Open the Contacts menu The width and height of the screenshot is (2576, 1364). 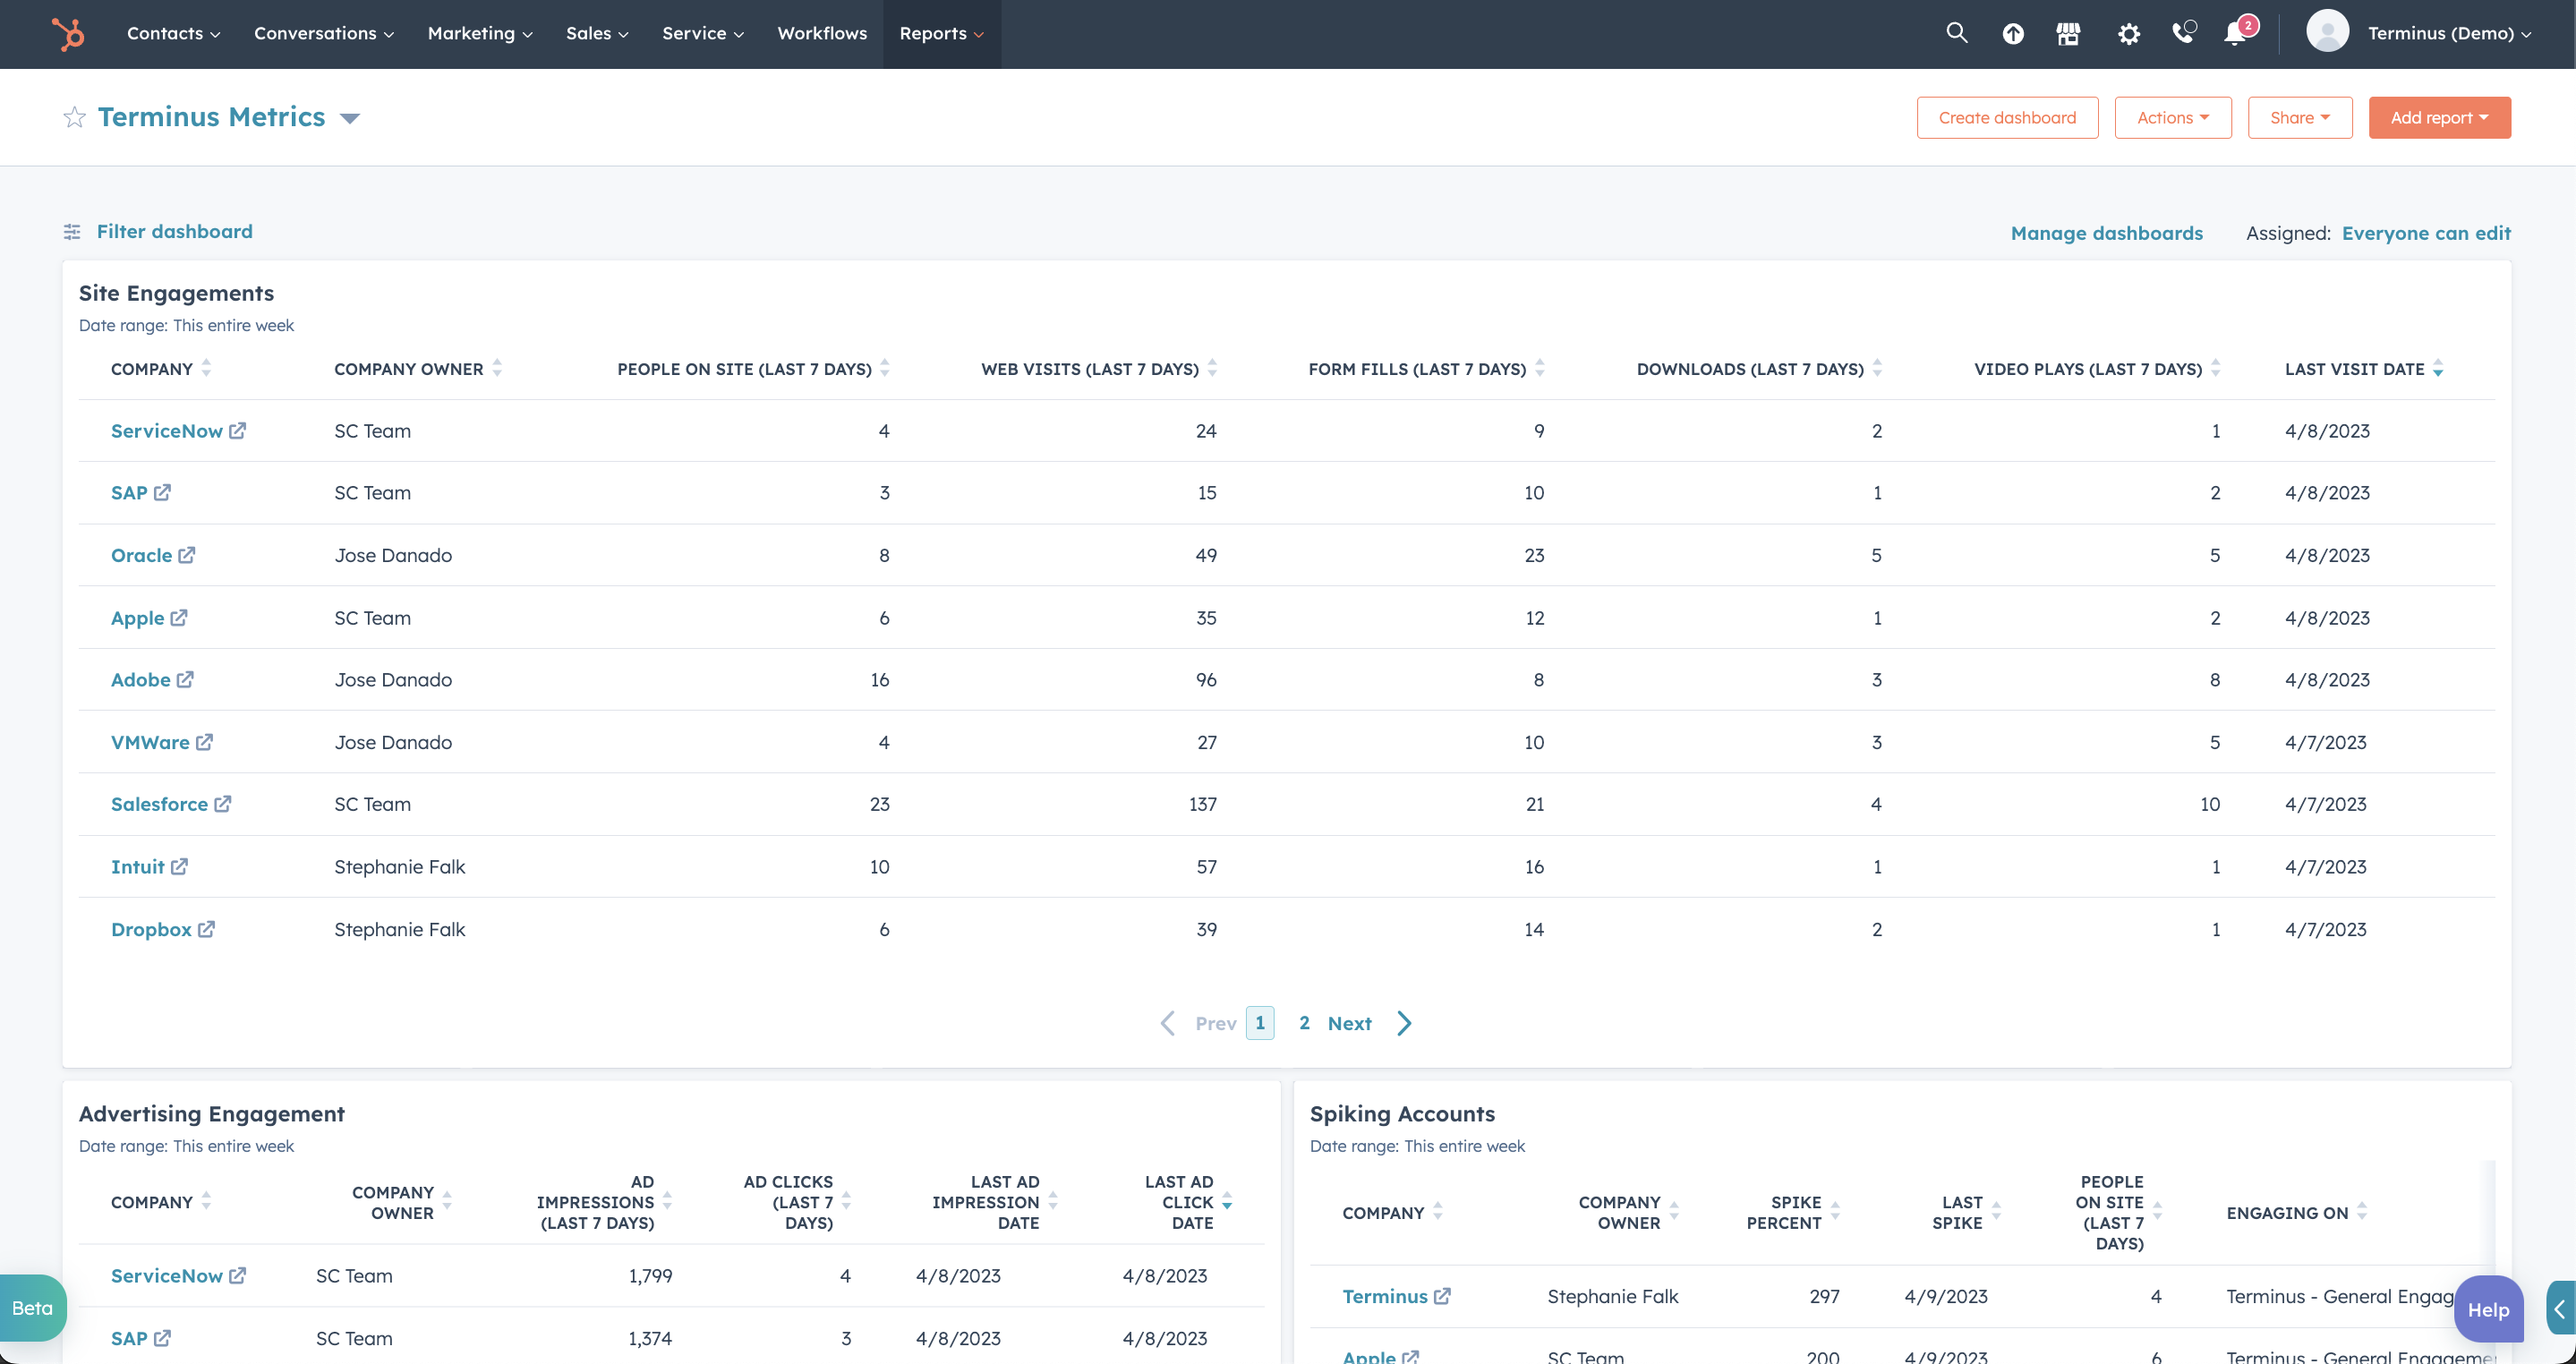[173, 33]
